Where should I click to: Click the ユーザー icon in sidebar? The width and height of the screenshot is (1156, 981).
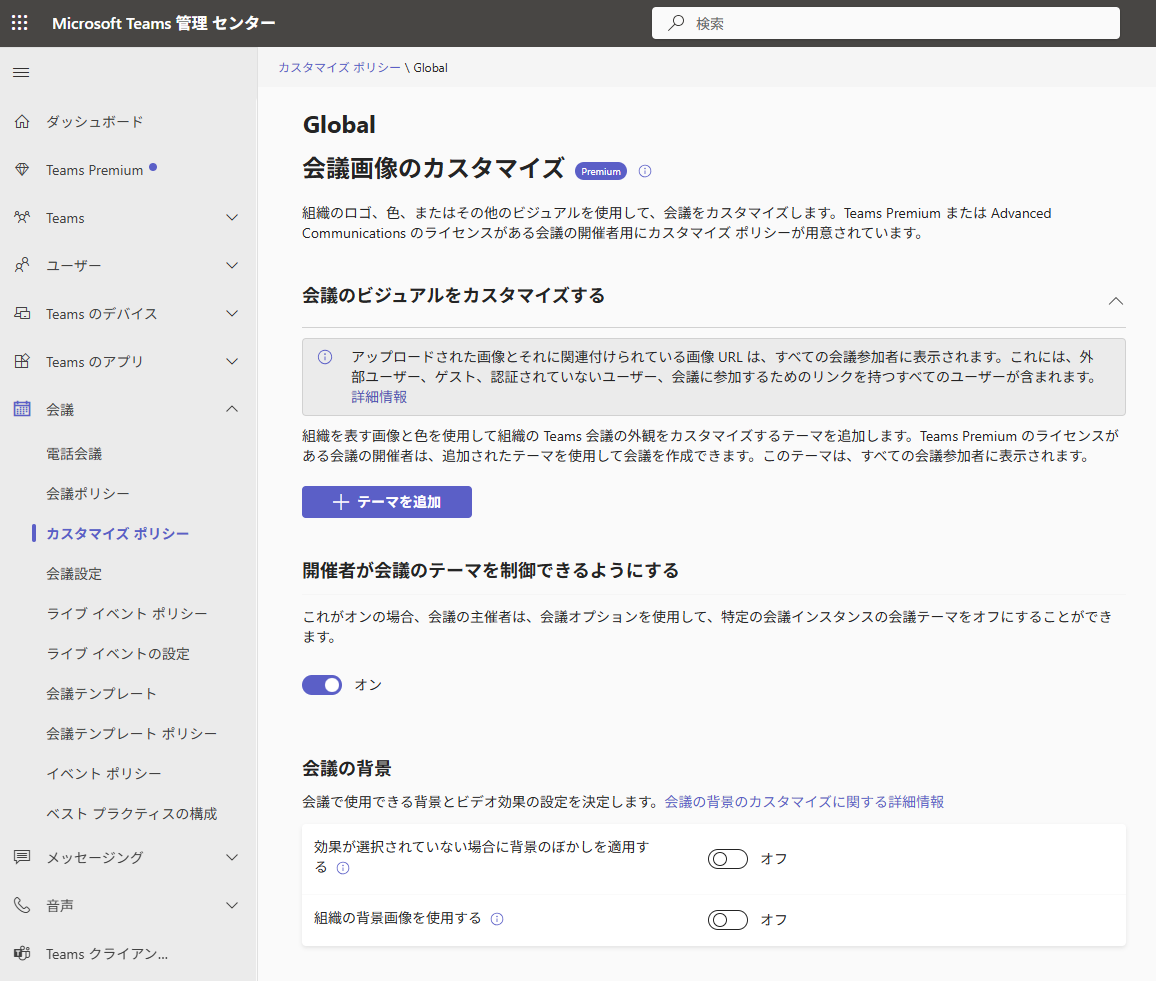(22, 265)
